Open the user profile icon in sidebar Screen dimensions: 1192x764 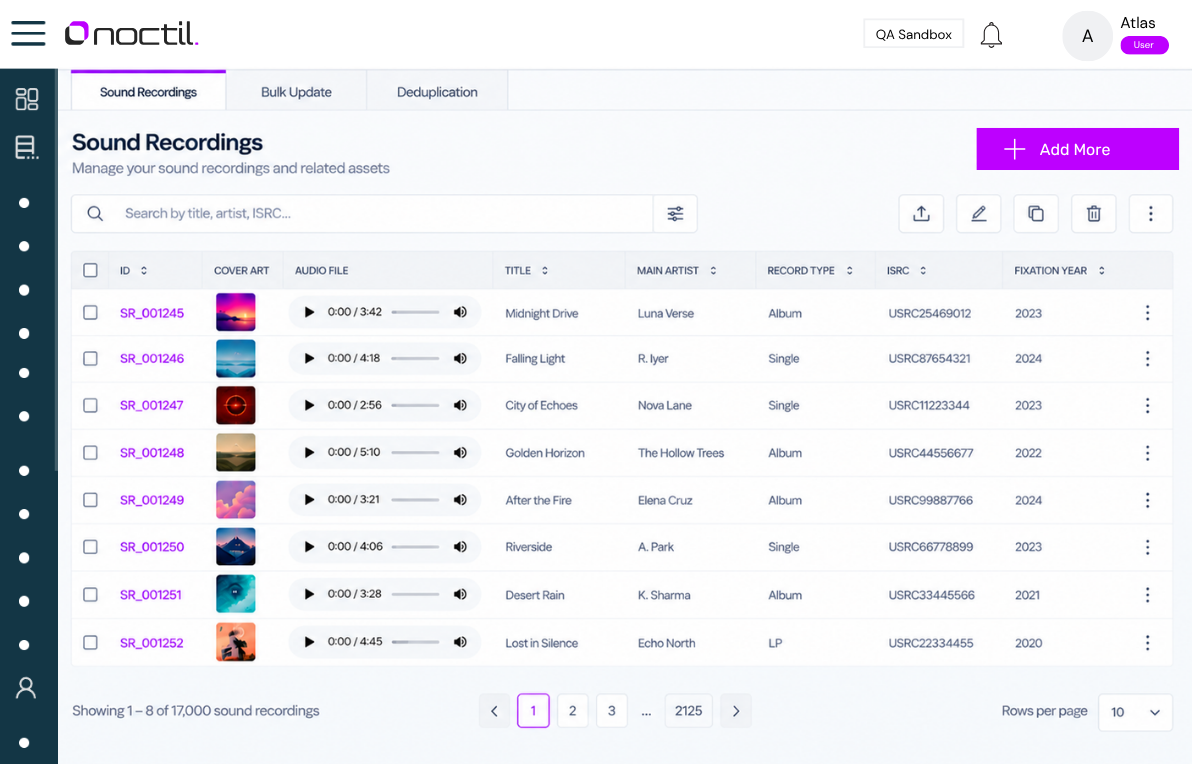coord(26,688)
